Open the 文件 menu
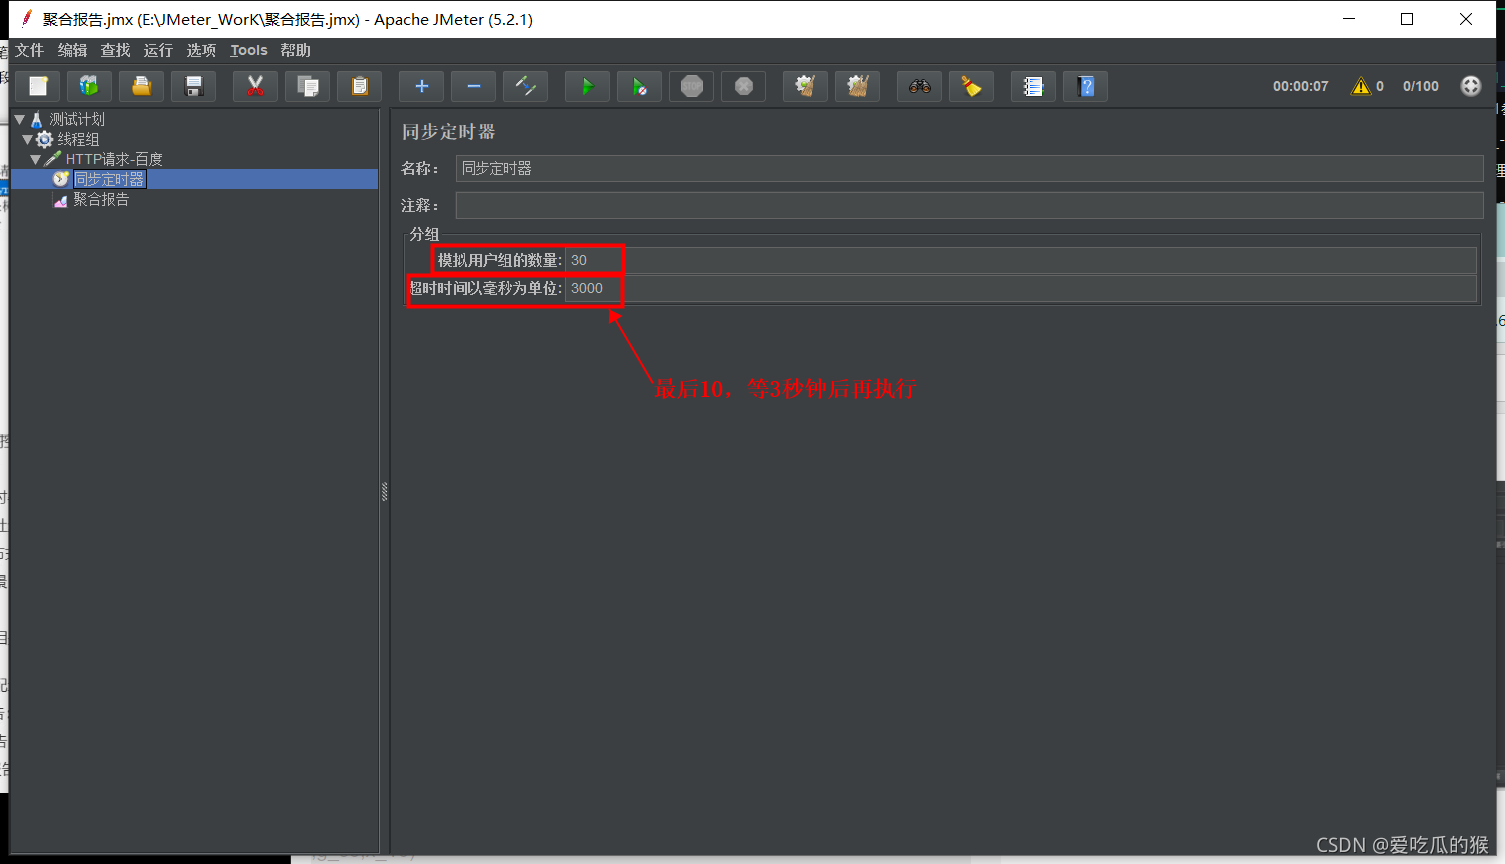1505x864 pixels. point(29,50)
